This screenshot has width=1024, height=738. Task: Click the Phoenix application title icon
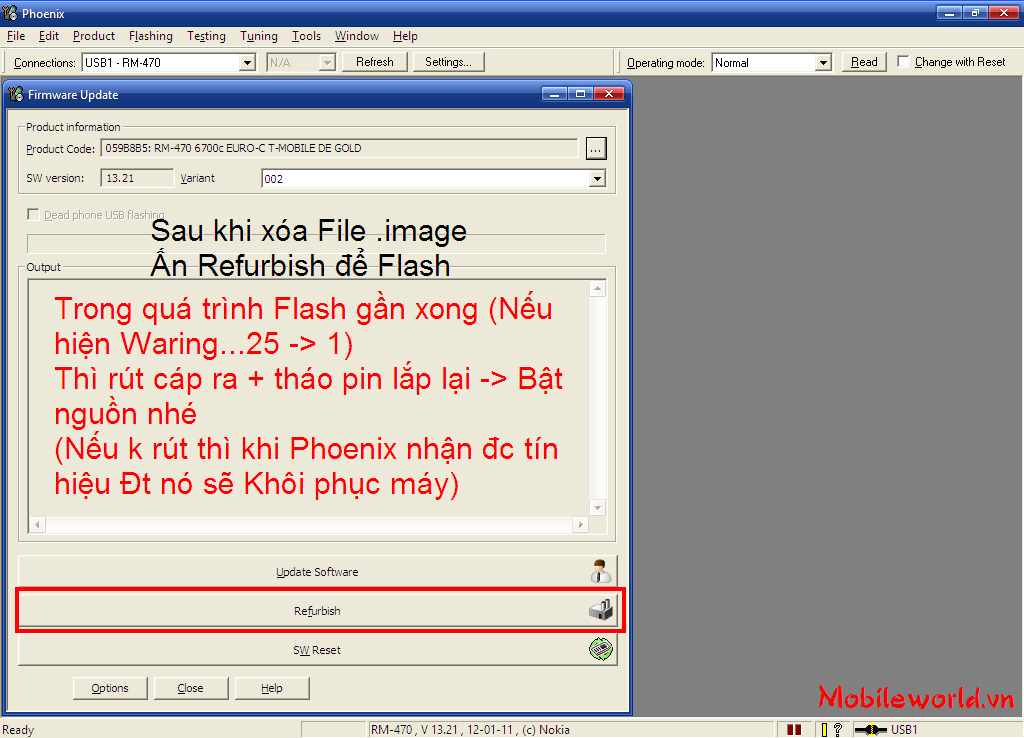coord(10,12)
